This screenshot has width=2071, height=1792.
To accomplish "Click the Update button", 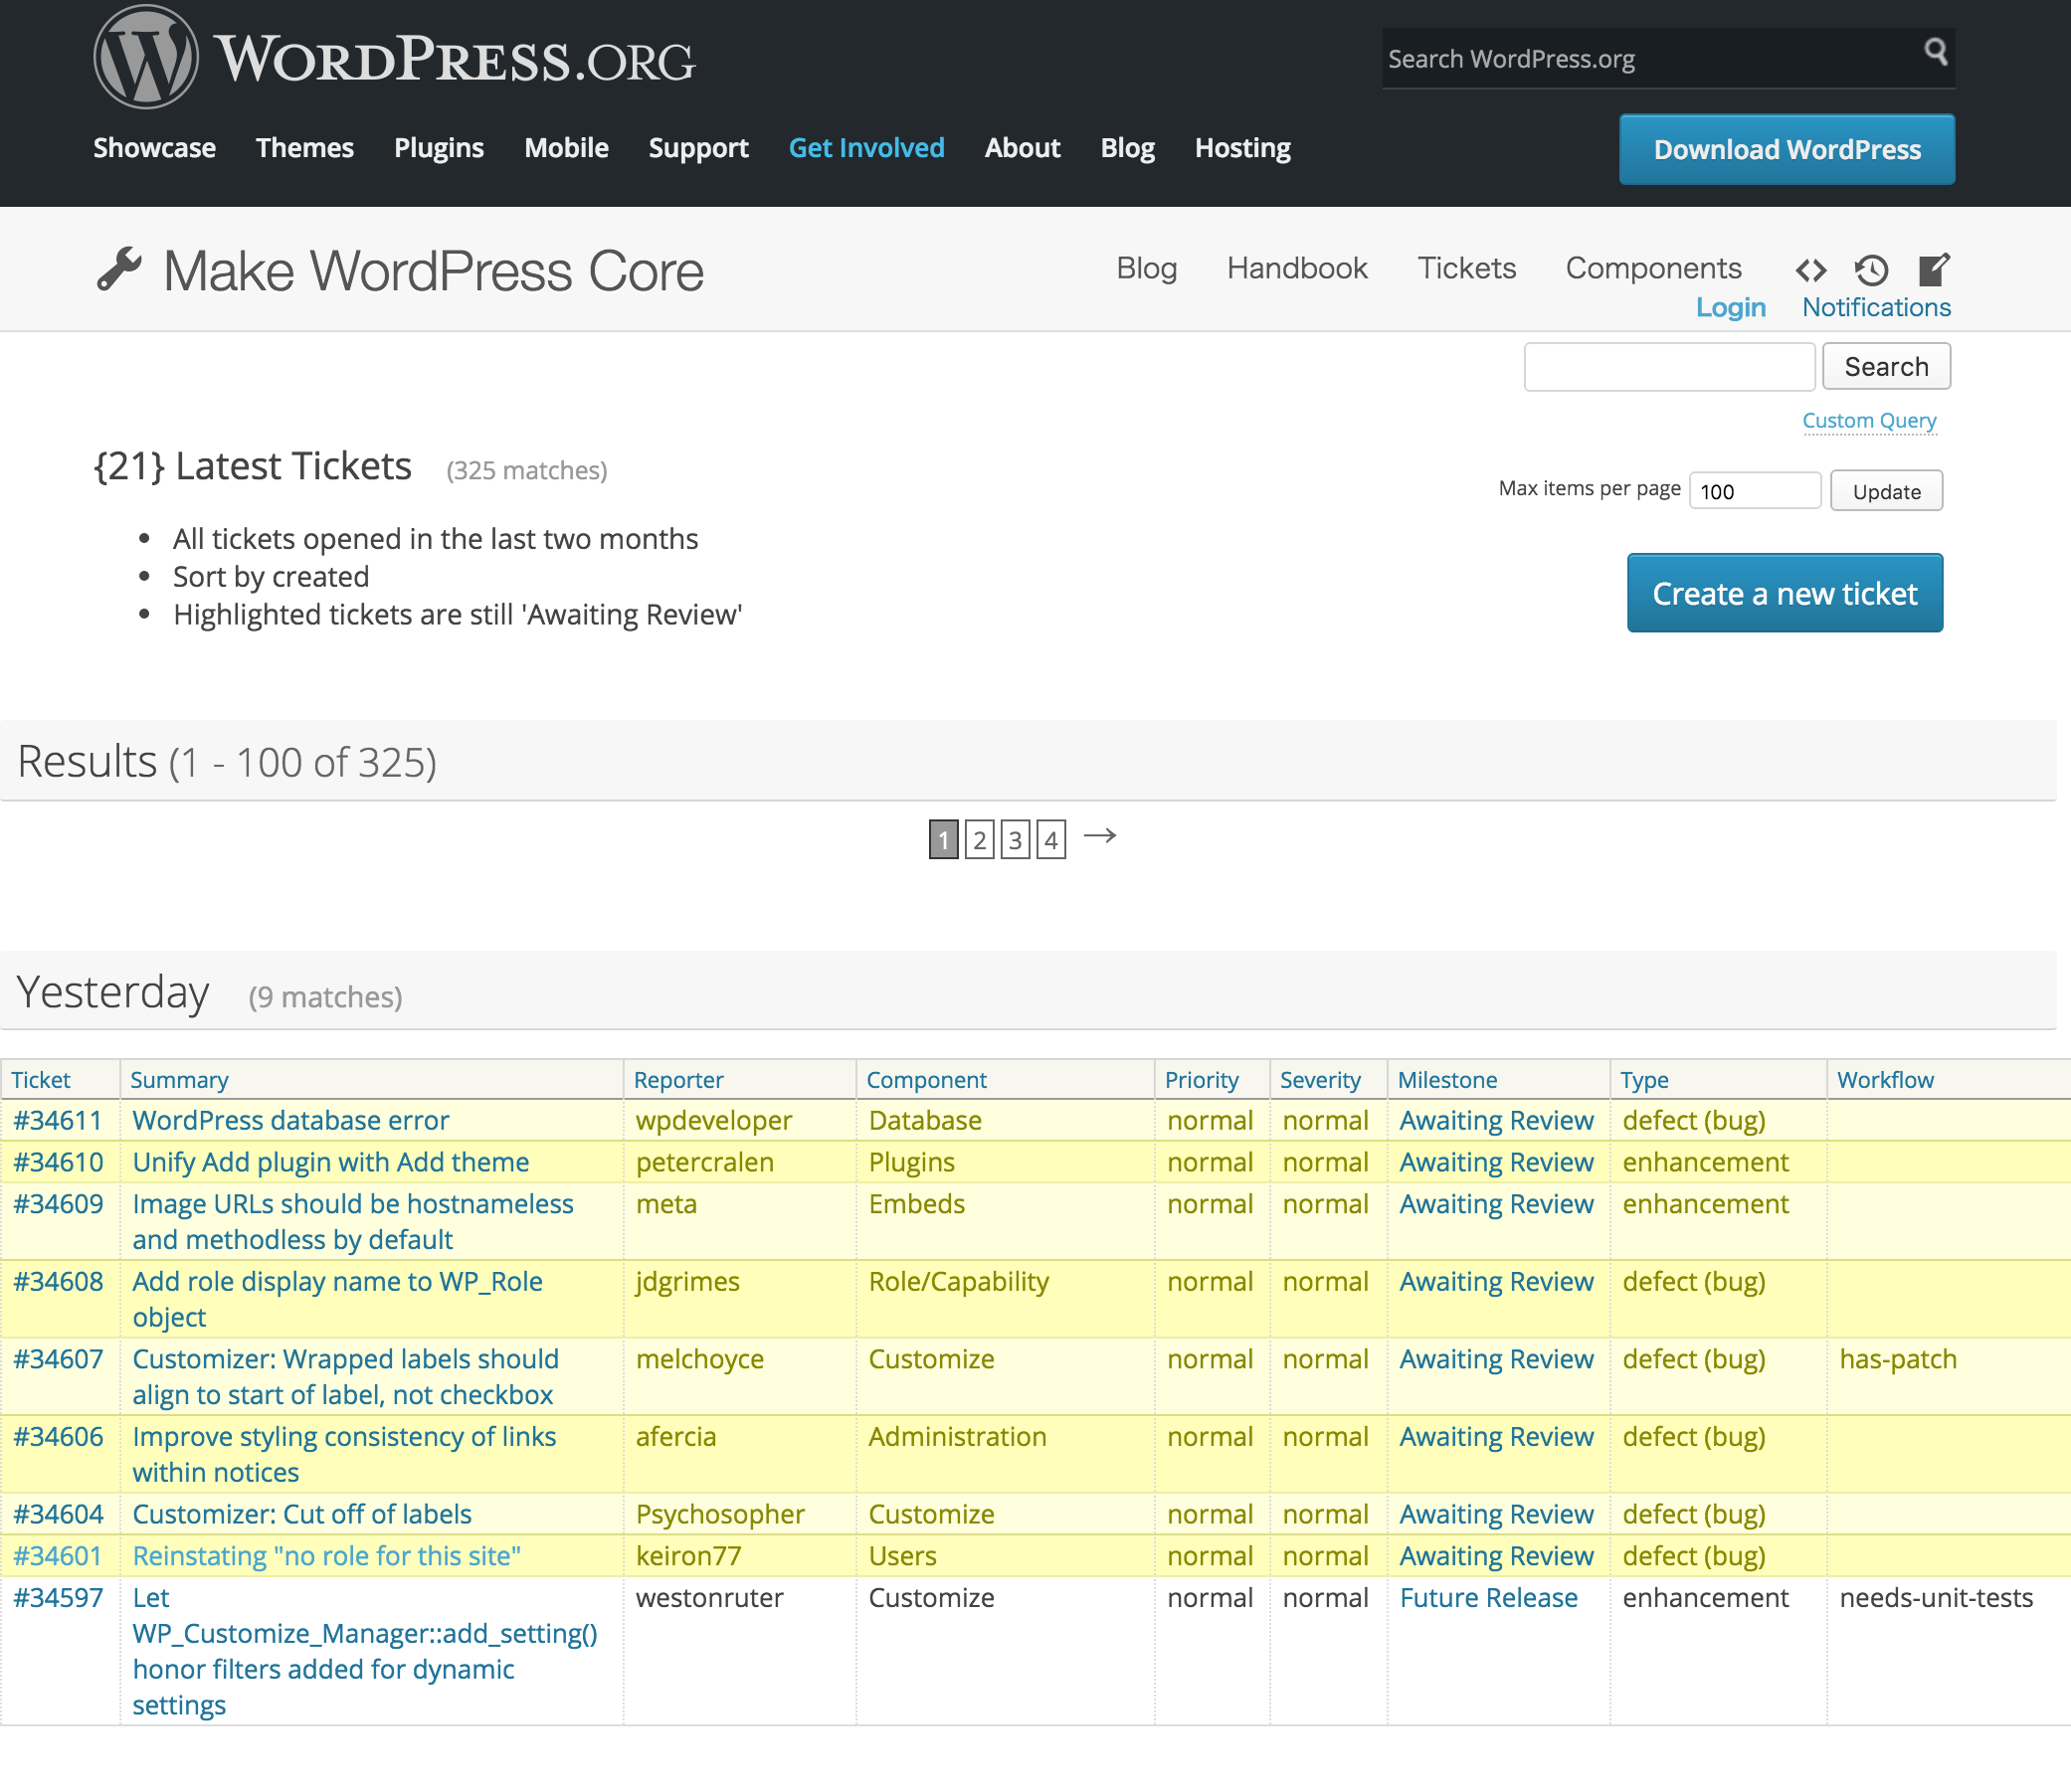I will tap(1886, 491).
